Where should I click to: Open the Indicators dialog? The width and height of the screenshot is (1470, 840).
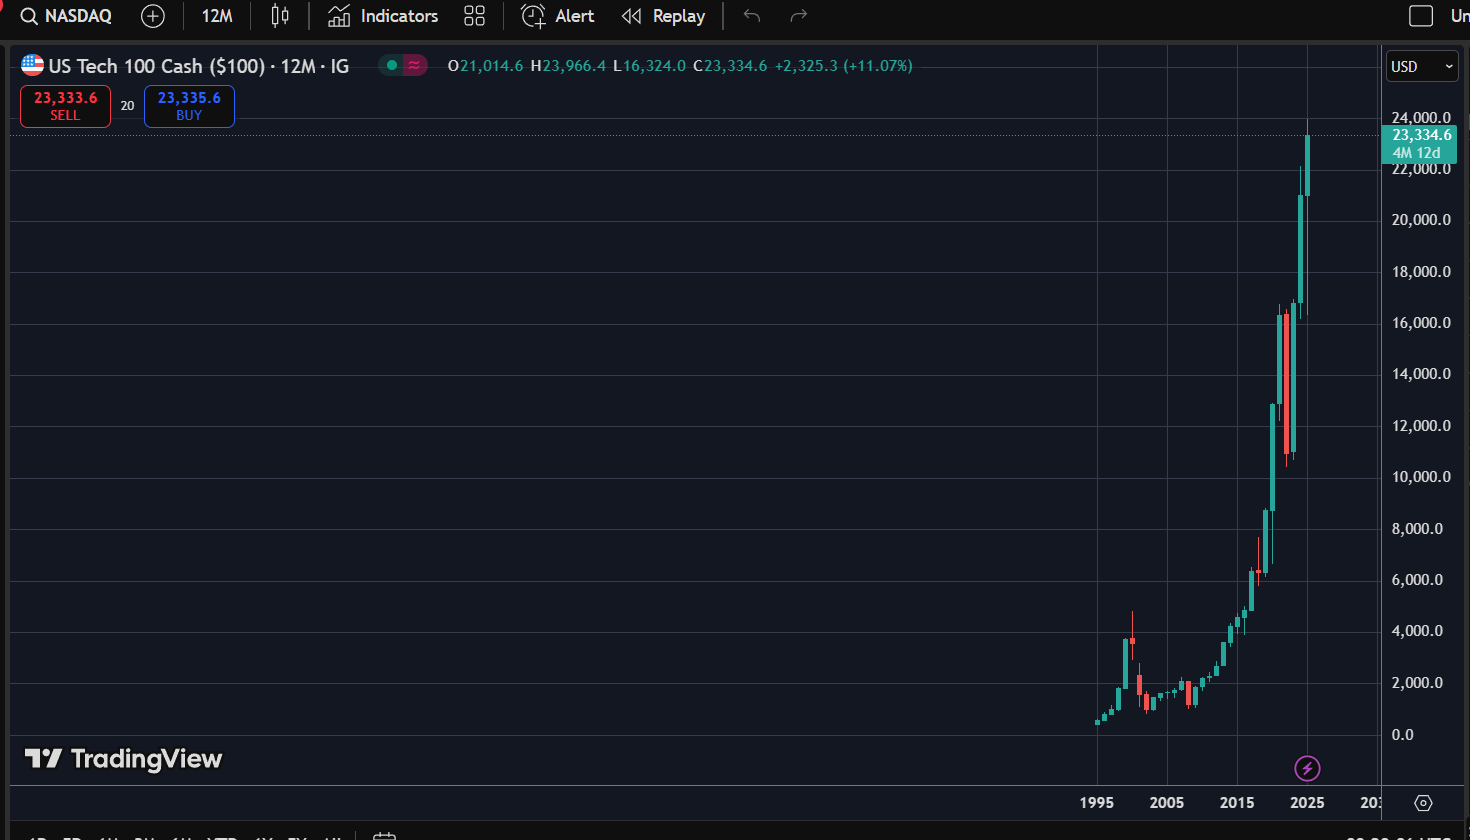tap(383, 16)
